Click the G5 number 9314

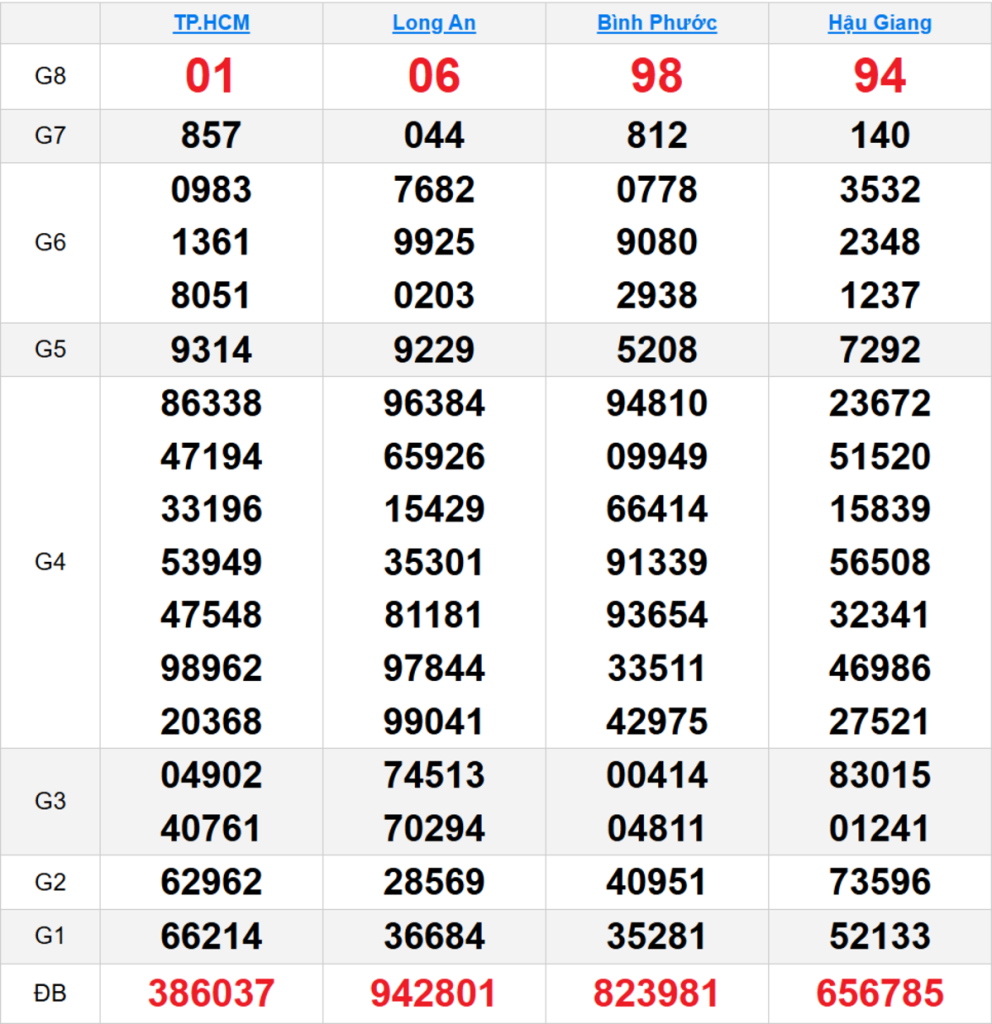212,350
